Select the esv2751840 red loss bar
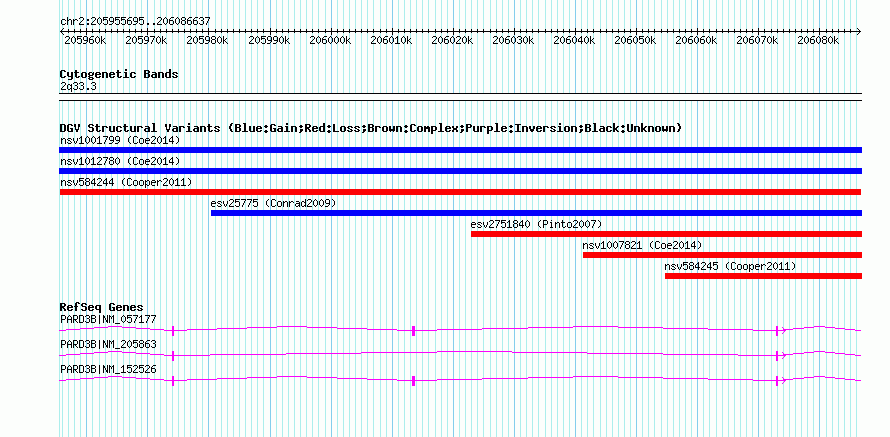 point(666,234)
